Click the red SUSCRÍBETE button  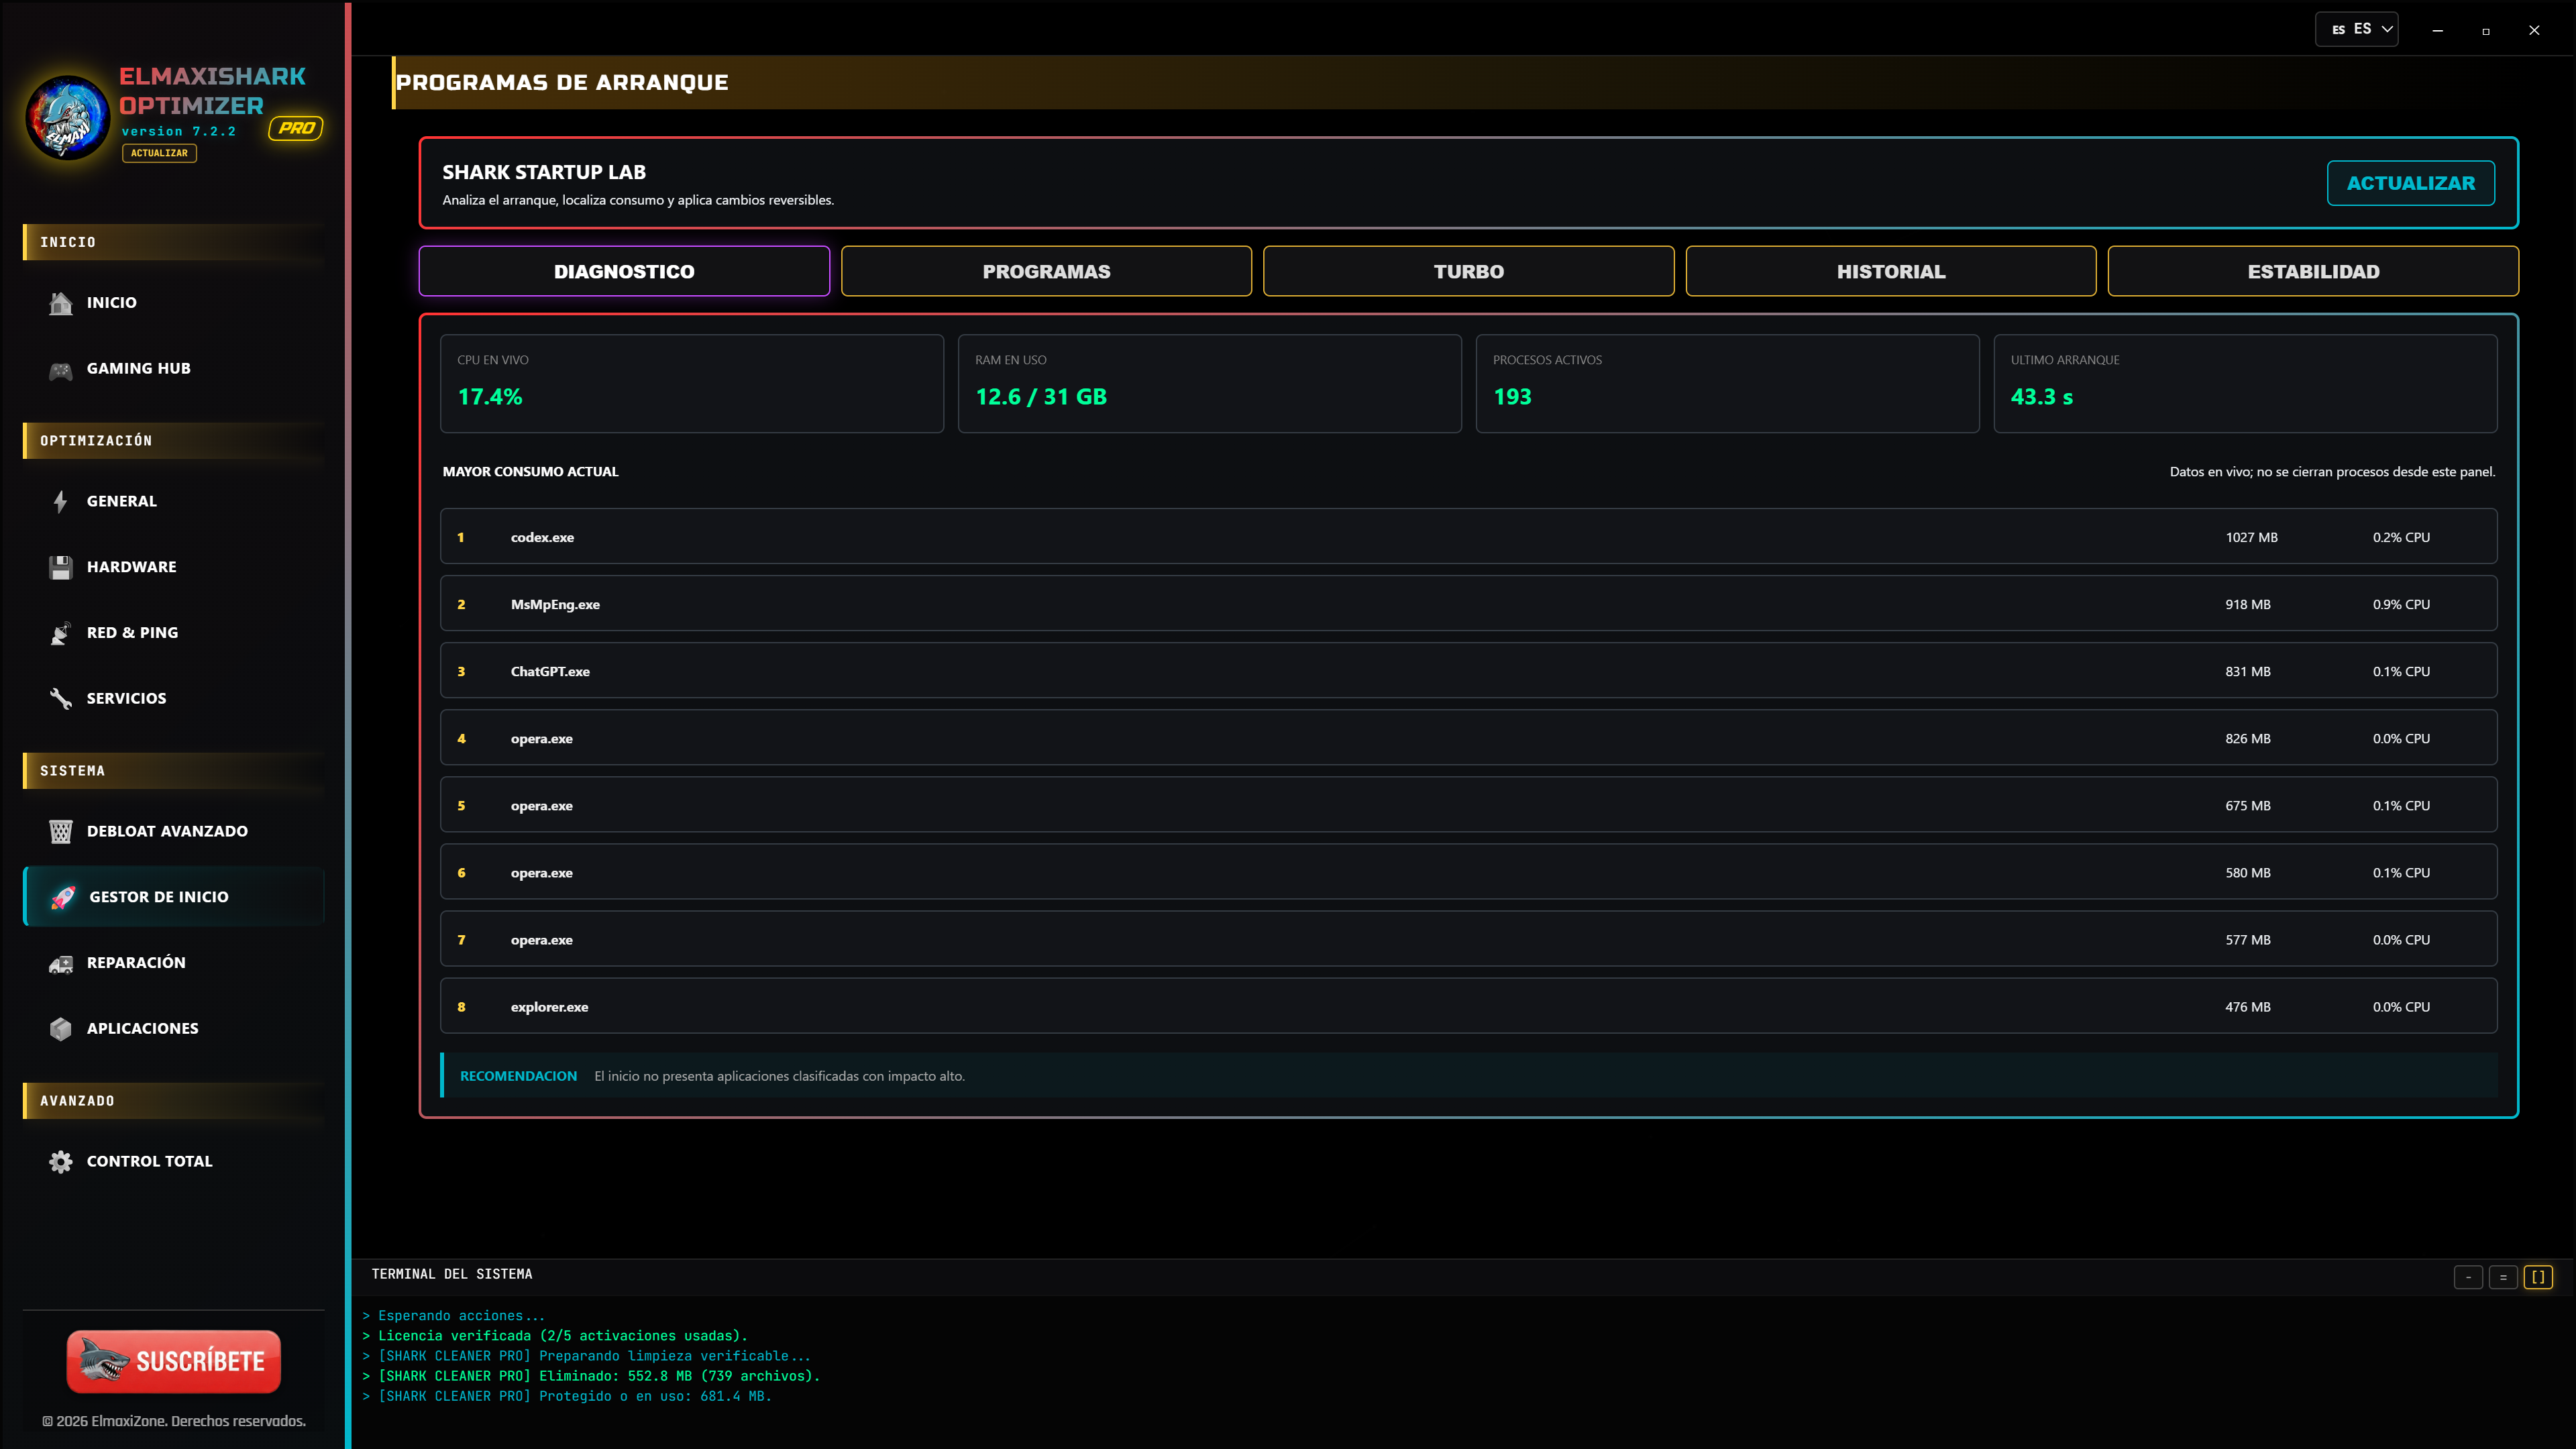coord(173,1361)
